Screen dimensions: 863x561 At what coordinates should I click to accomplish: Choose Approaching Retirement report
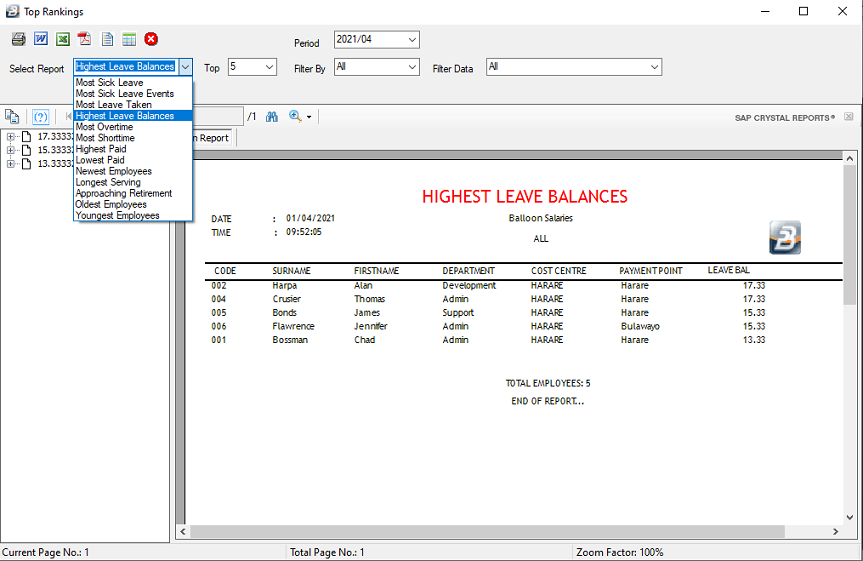pyautogui.click(x=133, y=193)
